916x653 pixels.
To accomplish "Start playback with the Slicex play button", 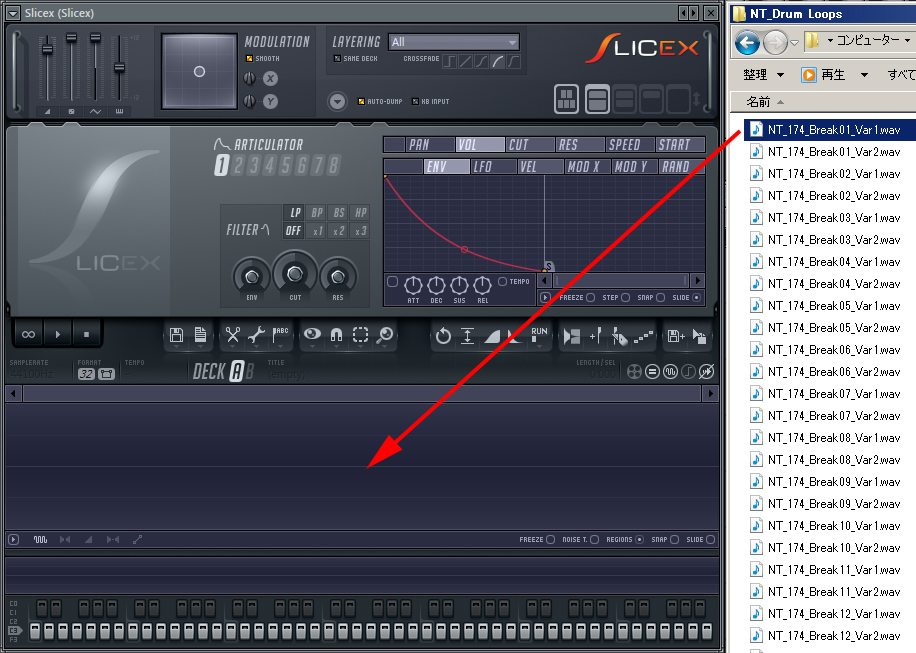I will pos(57,335).
